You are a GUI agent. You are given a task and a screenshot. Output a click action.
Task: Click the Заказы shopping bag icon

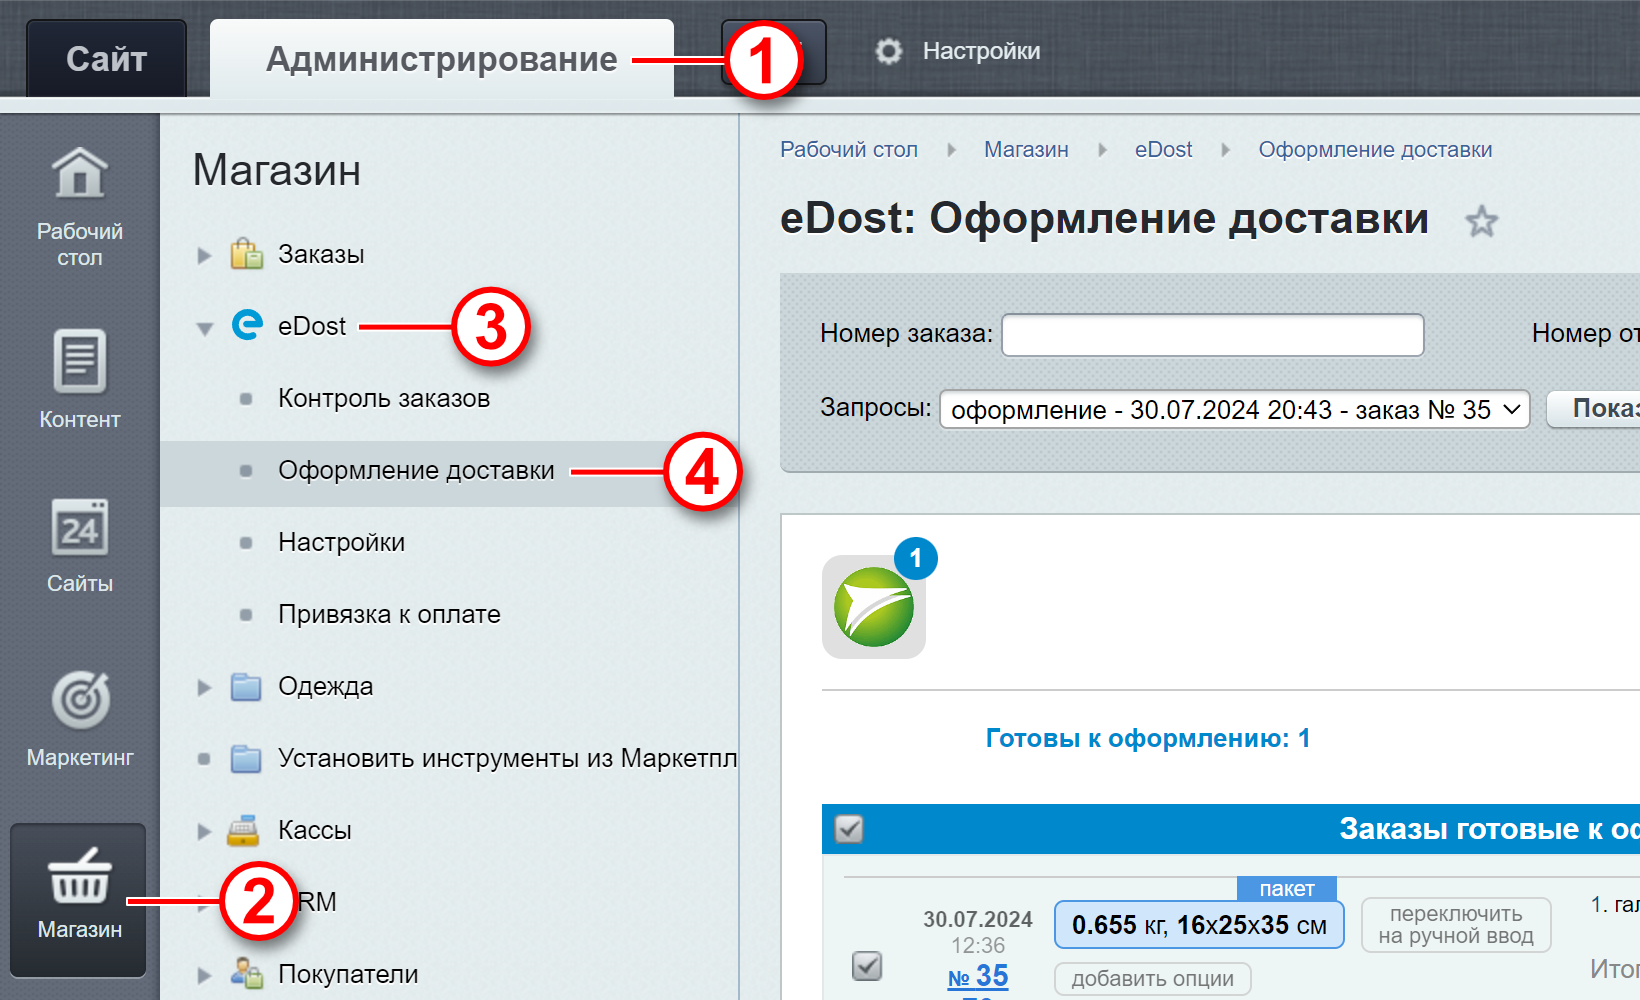(246, 254)
